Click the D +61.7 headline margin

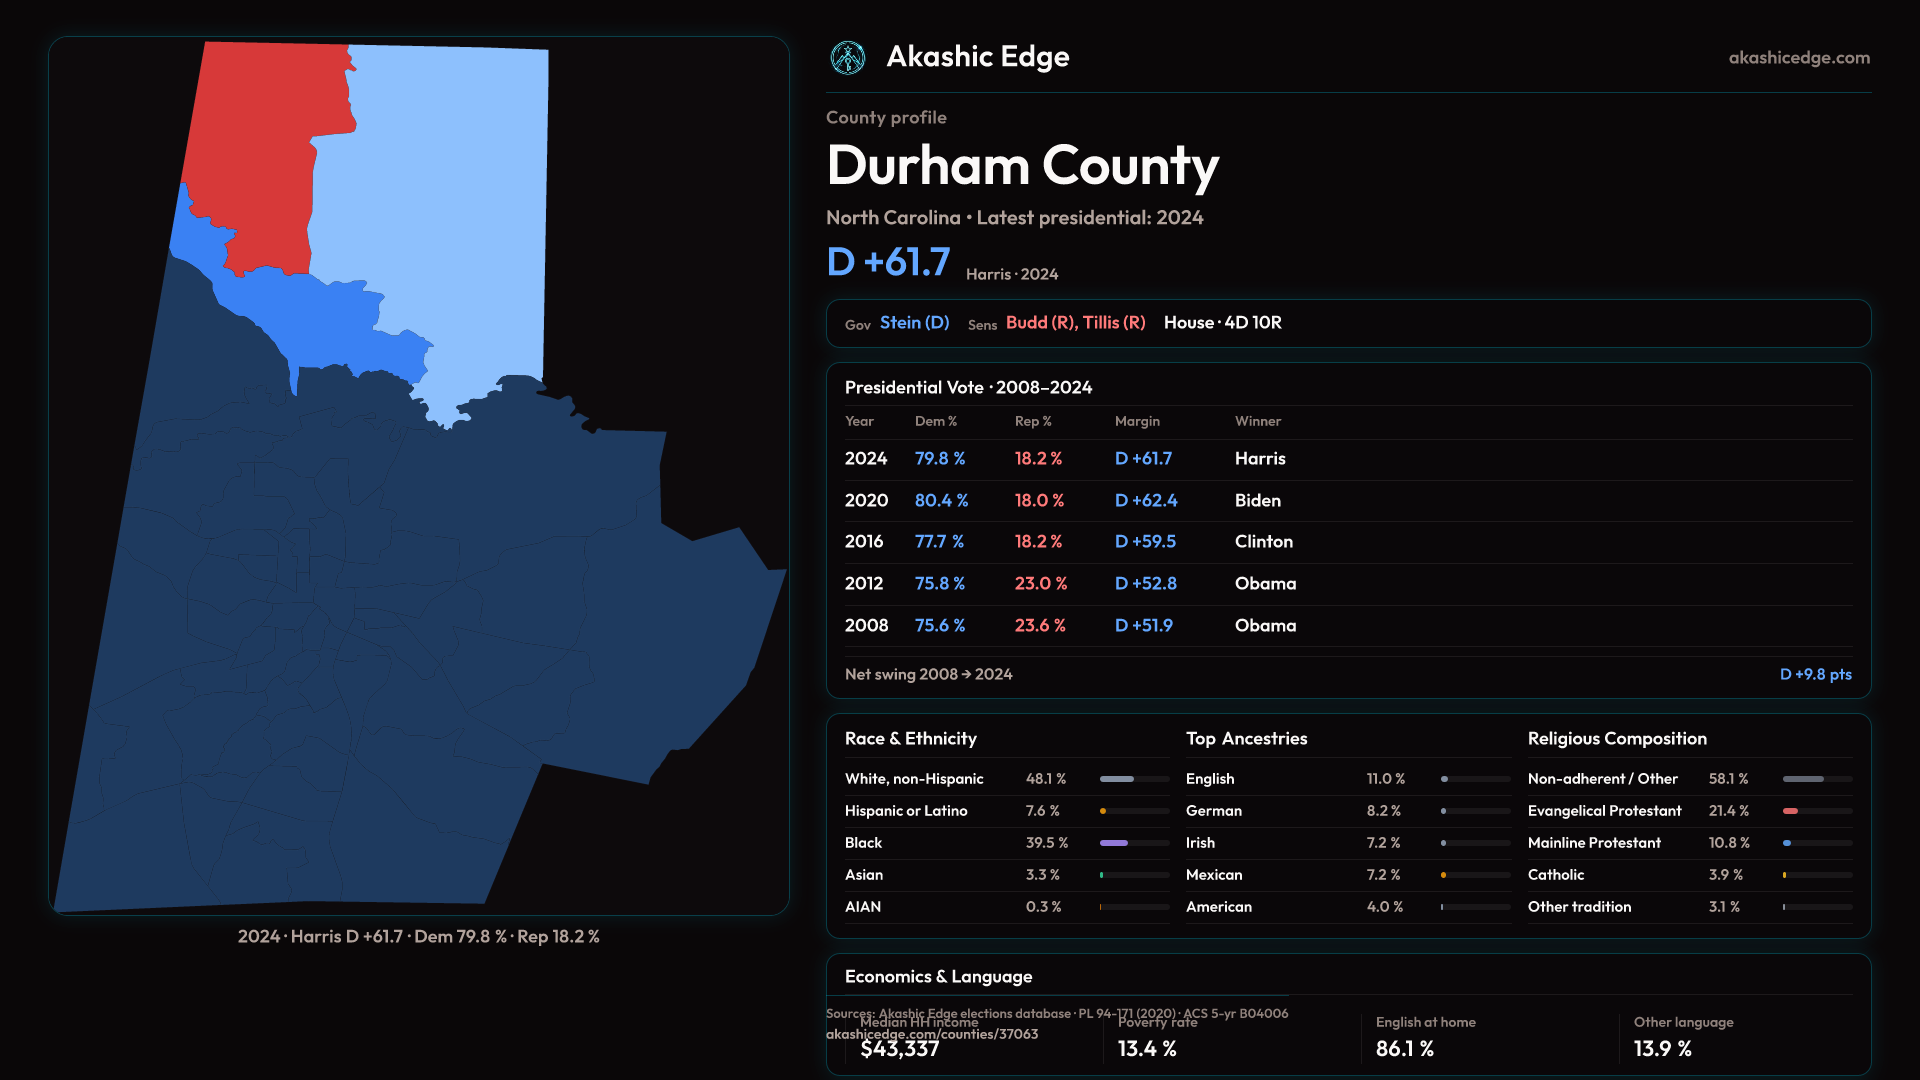[x=888, y=263]
